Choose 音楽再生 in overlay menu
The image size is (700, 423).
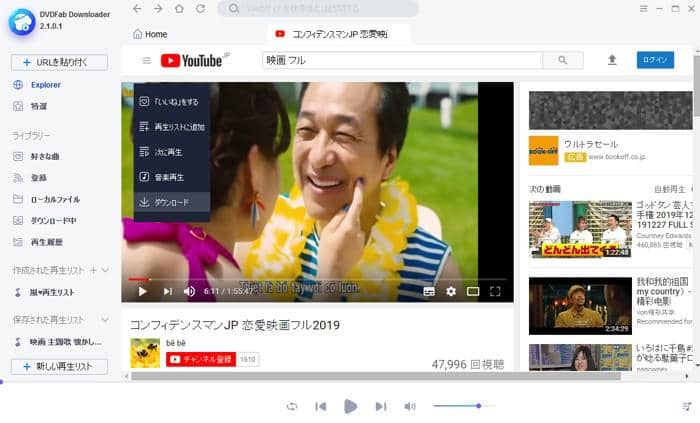pos(172,177)
